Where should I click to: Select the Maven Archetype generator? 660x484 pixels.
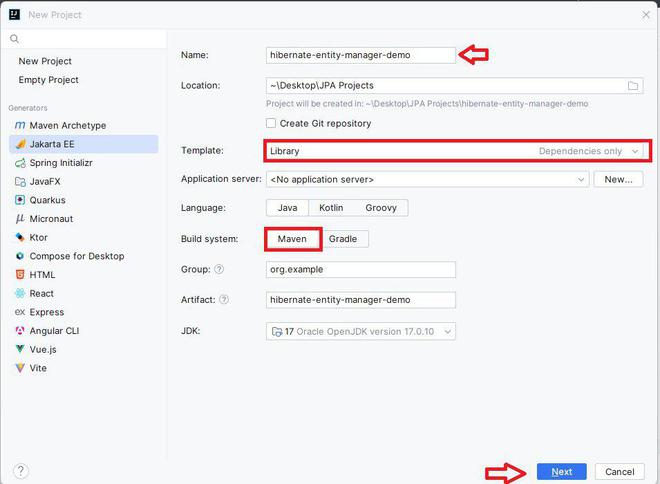84,125
